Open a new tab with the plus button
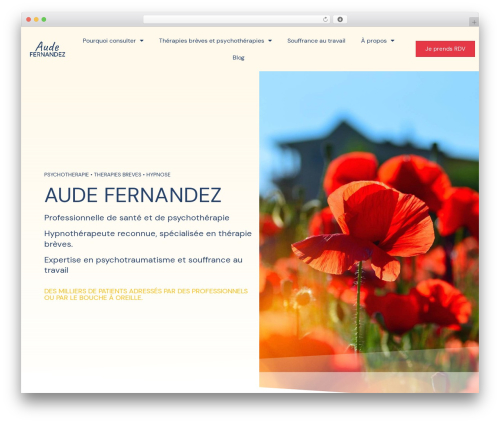This screenshot has width=500, height=423. [x=474, y=22]
